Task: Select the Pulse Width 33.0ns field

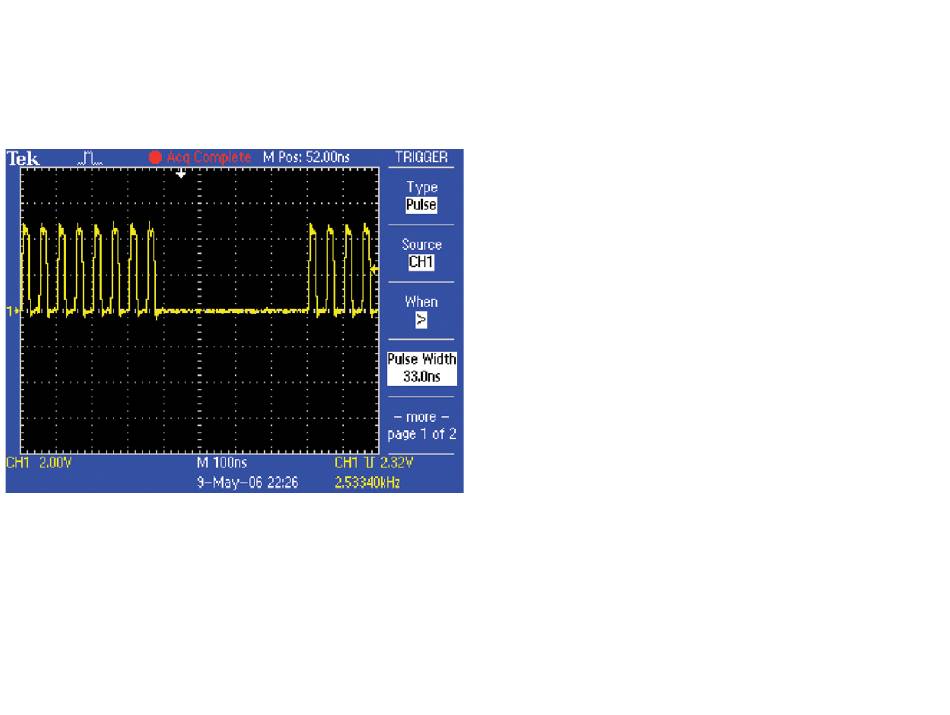Action: 421,368
